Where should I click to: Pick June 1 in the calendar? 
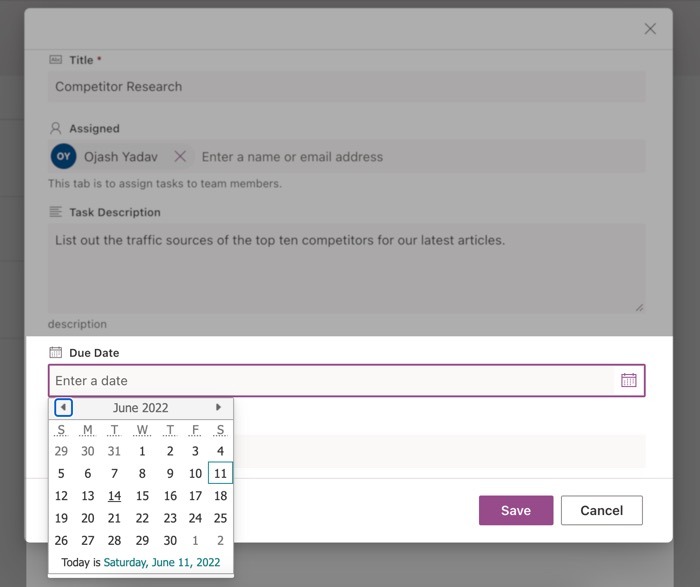pyautogui.click(x=142, y=451)
